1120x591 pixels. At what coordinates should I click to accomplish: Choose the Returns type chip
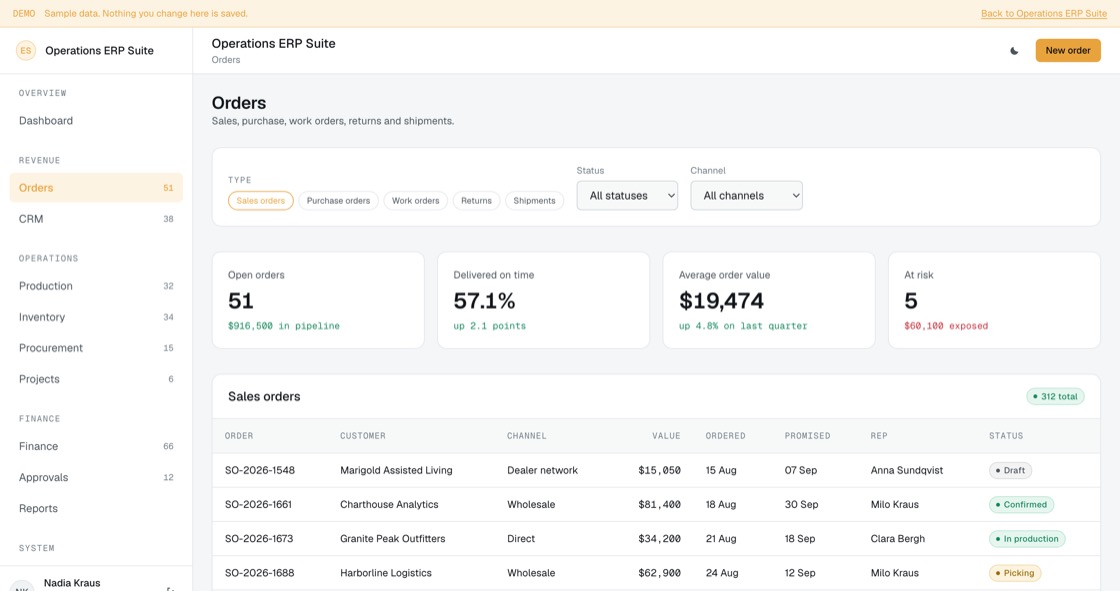[x=476, y=201]
